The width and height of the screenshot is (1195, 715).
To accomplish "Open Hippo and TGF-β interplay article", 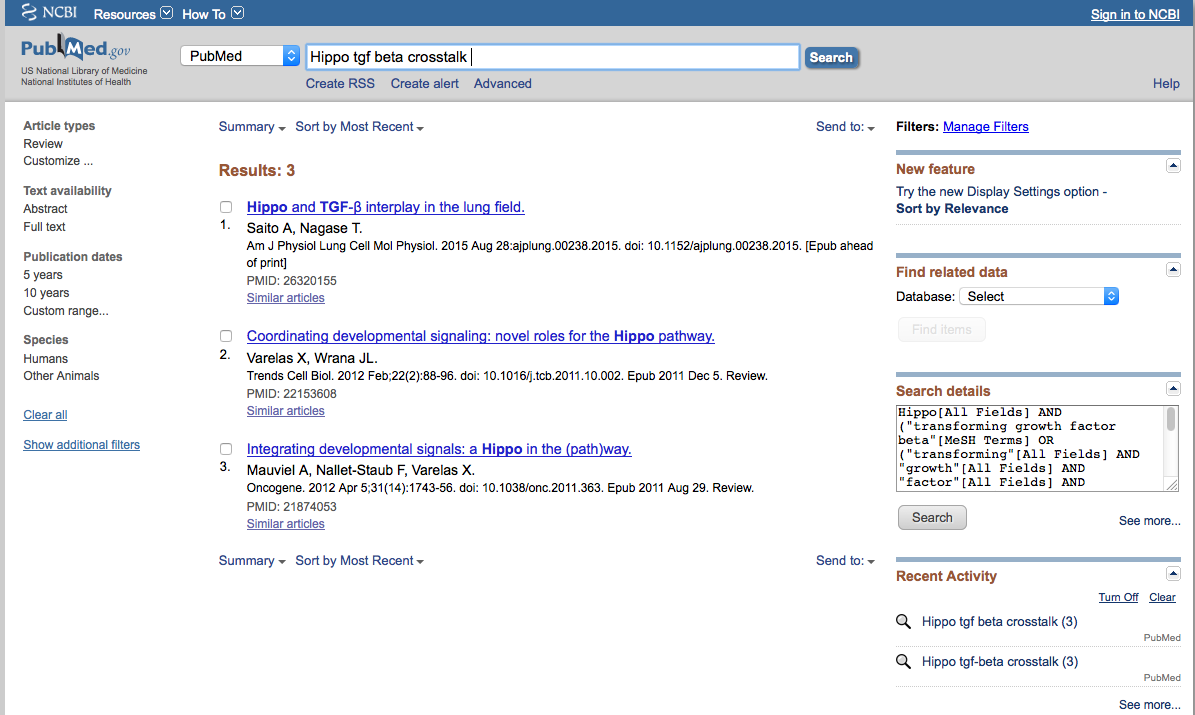I will pyautogui.click(x=386, y=207).
